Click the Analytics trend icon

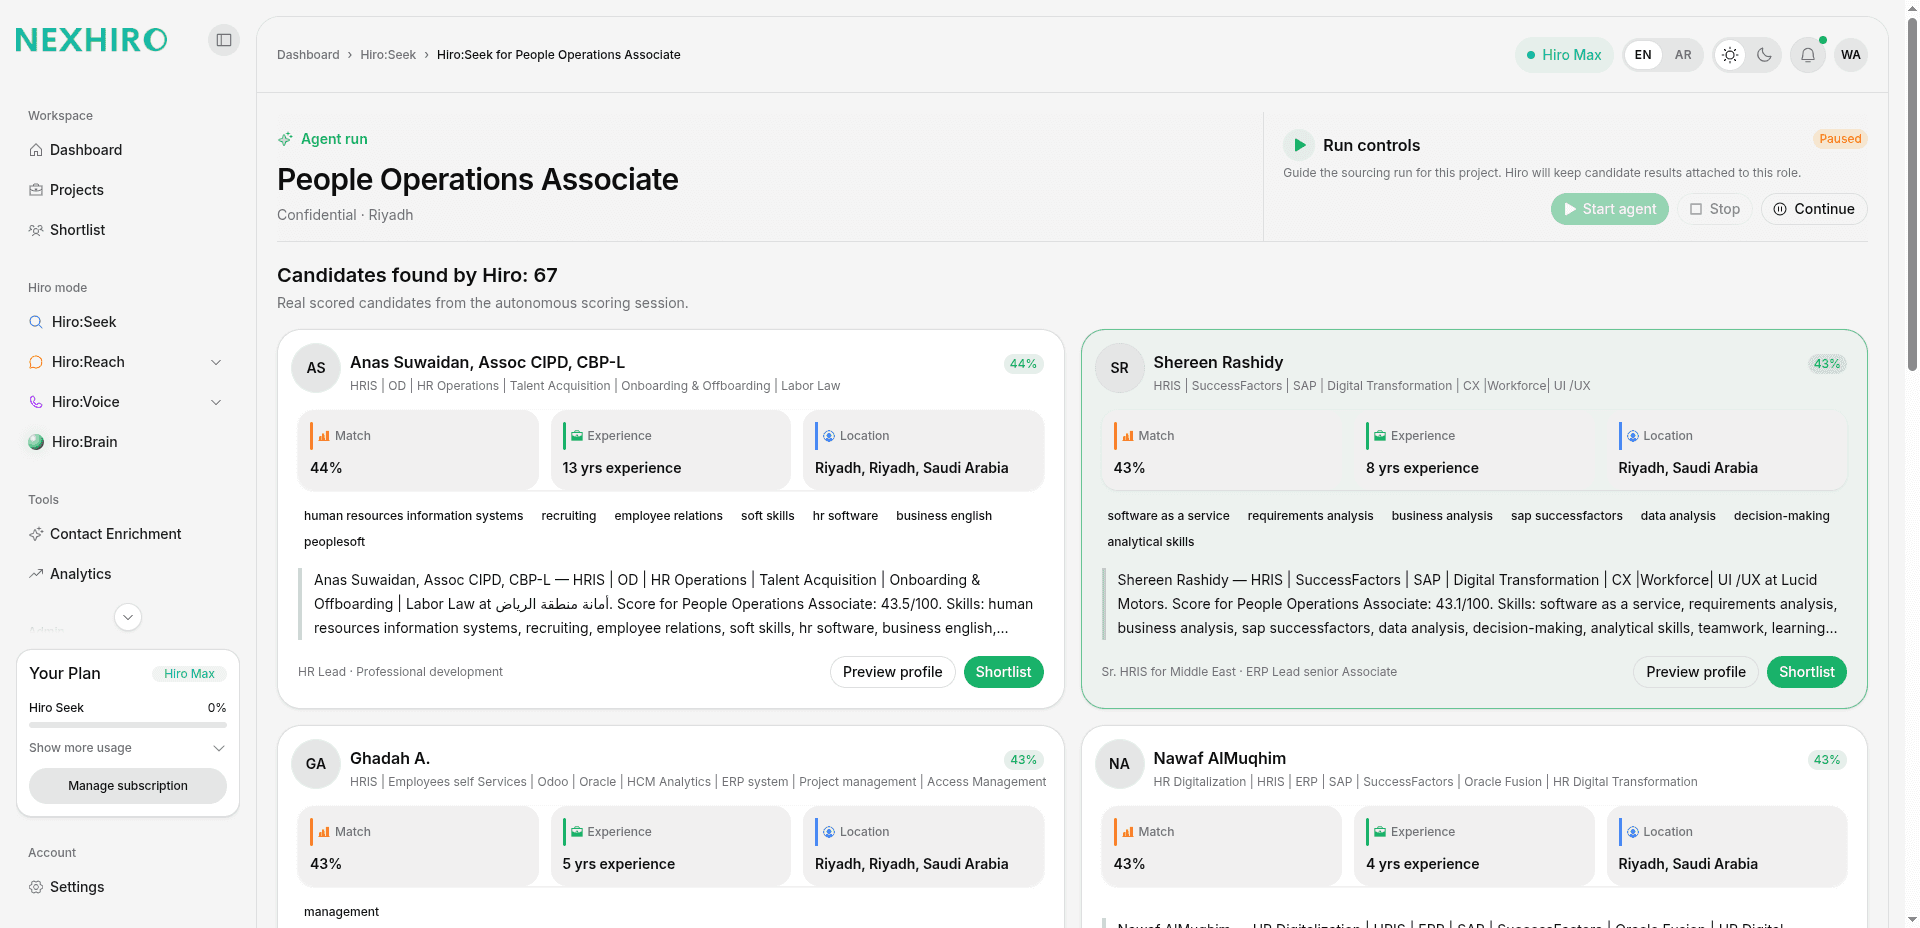point(36,574)
